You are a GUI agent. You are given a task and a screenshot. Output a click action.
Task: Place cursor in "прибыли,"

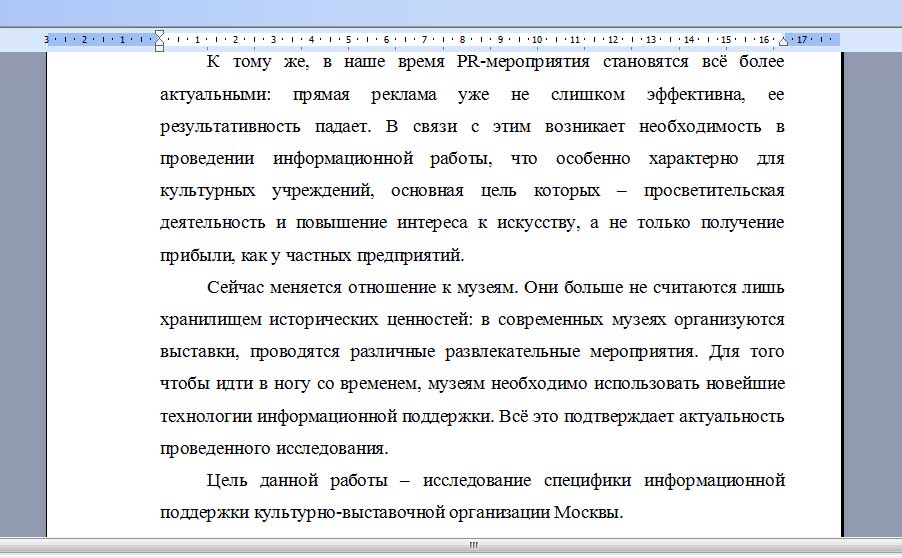click(197, 255)
